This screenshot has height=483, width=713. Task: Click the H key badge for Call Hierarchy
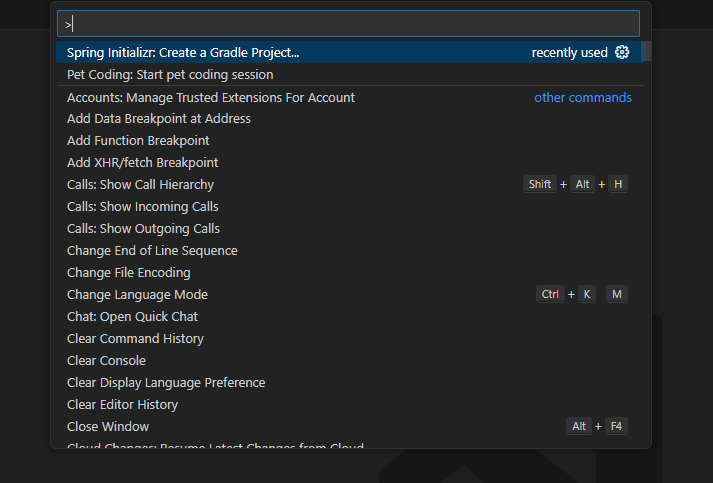618,184
